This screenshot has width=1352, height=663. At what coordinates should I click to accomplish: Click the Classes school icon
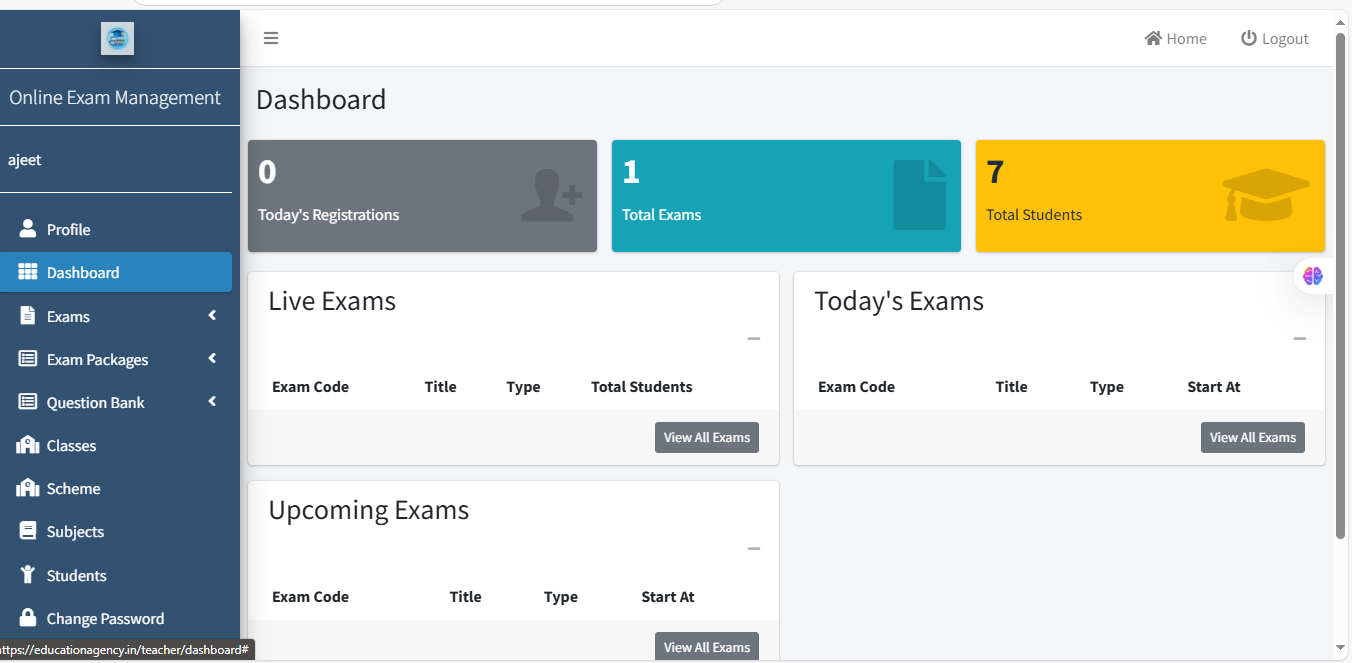tap(28, 445)
